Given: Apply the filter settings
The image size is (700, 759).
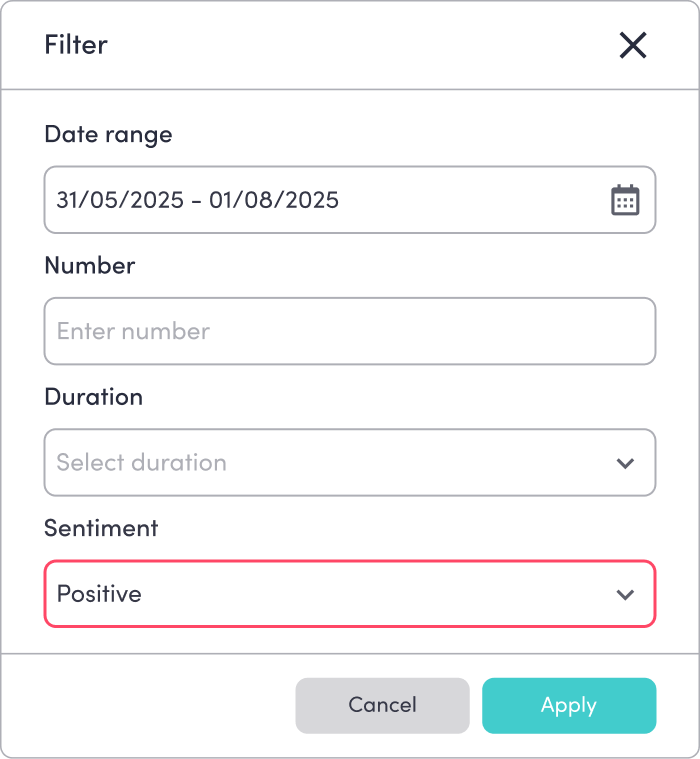Looking at the screenshot, I should (568, 706).
